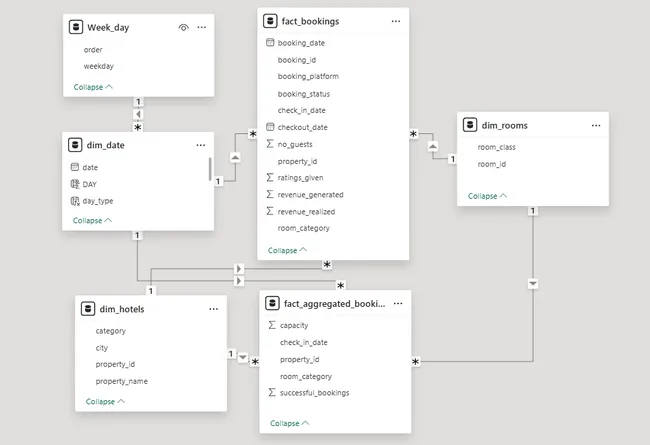Click the calendar icon beside checkout_date
The height and width of the screenshot is (445, 650).
coord(270,127)
